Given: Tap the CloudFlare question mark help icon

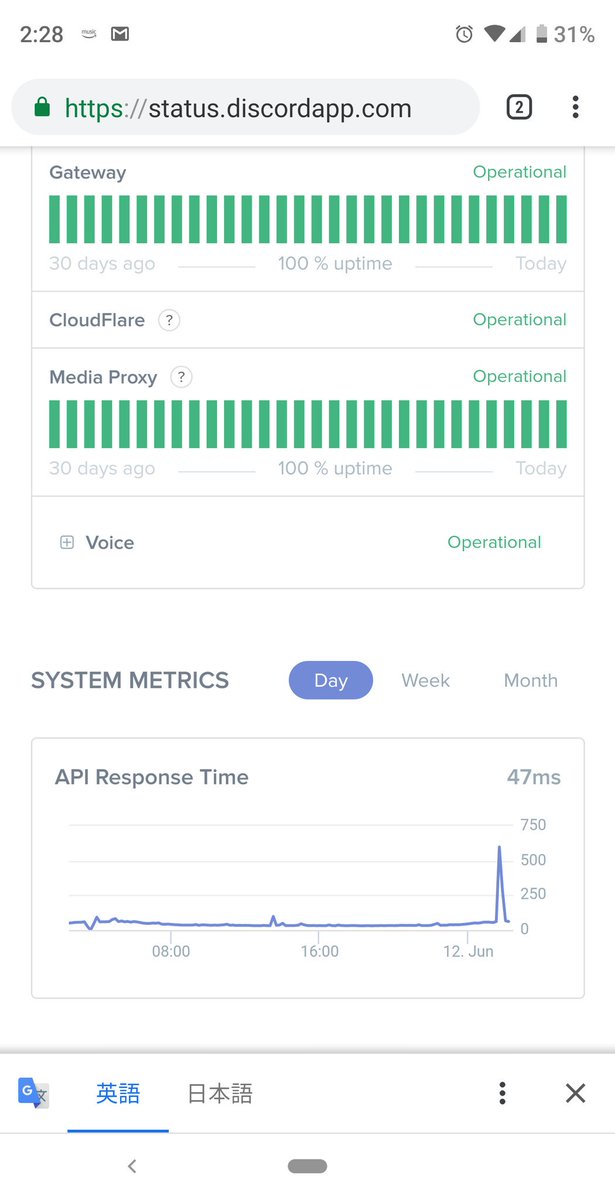Looking at the screenshot, I should click(170, 320).
